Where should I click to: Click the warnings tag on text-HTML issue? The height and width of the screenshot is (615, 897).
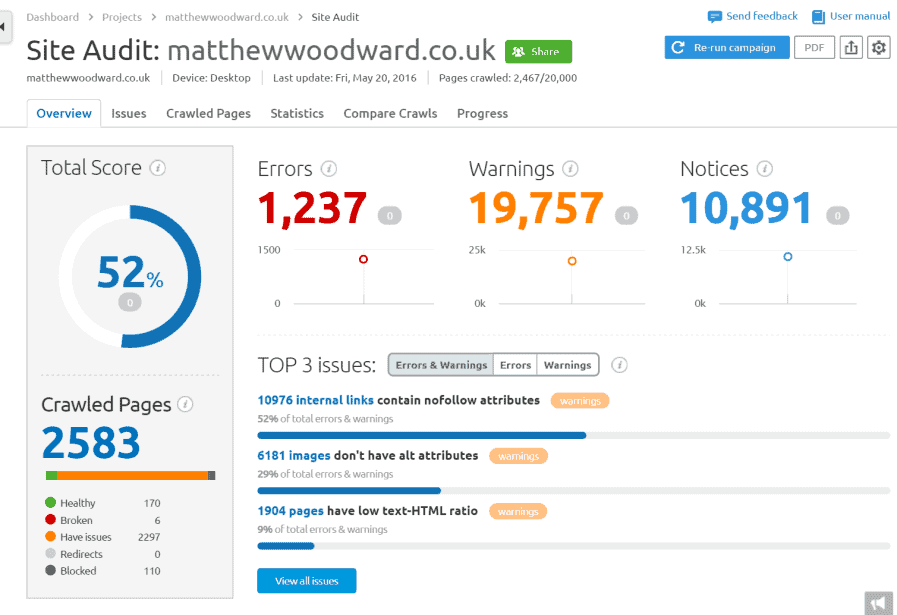click(518, 511)
